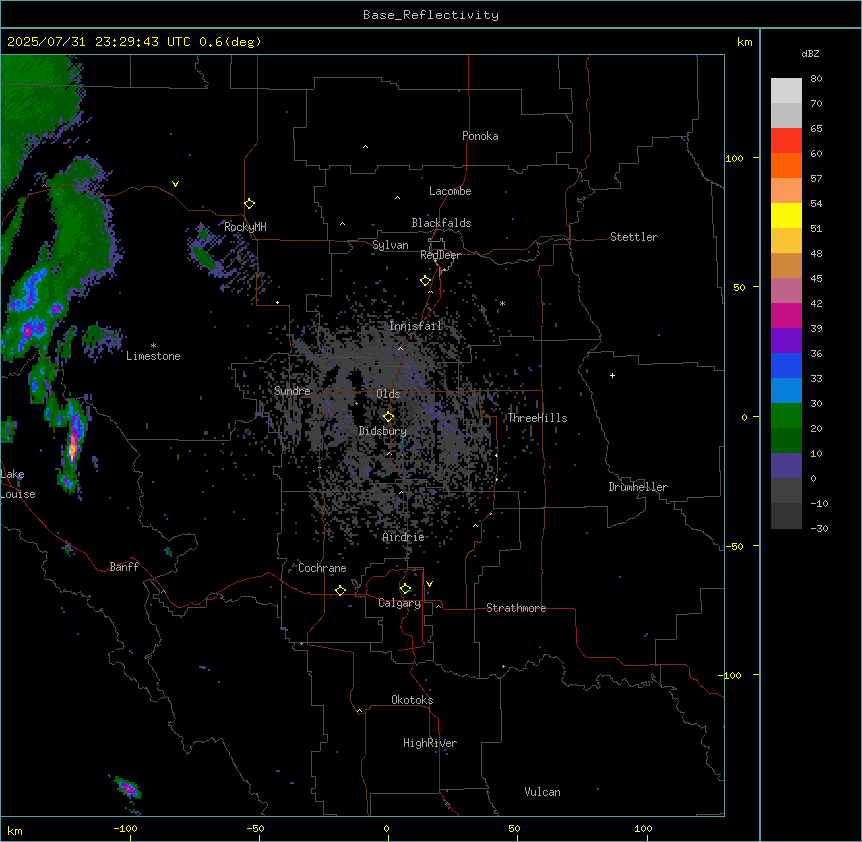Click the dBZ legend heading
862x842 pixels.
810,54
